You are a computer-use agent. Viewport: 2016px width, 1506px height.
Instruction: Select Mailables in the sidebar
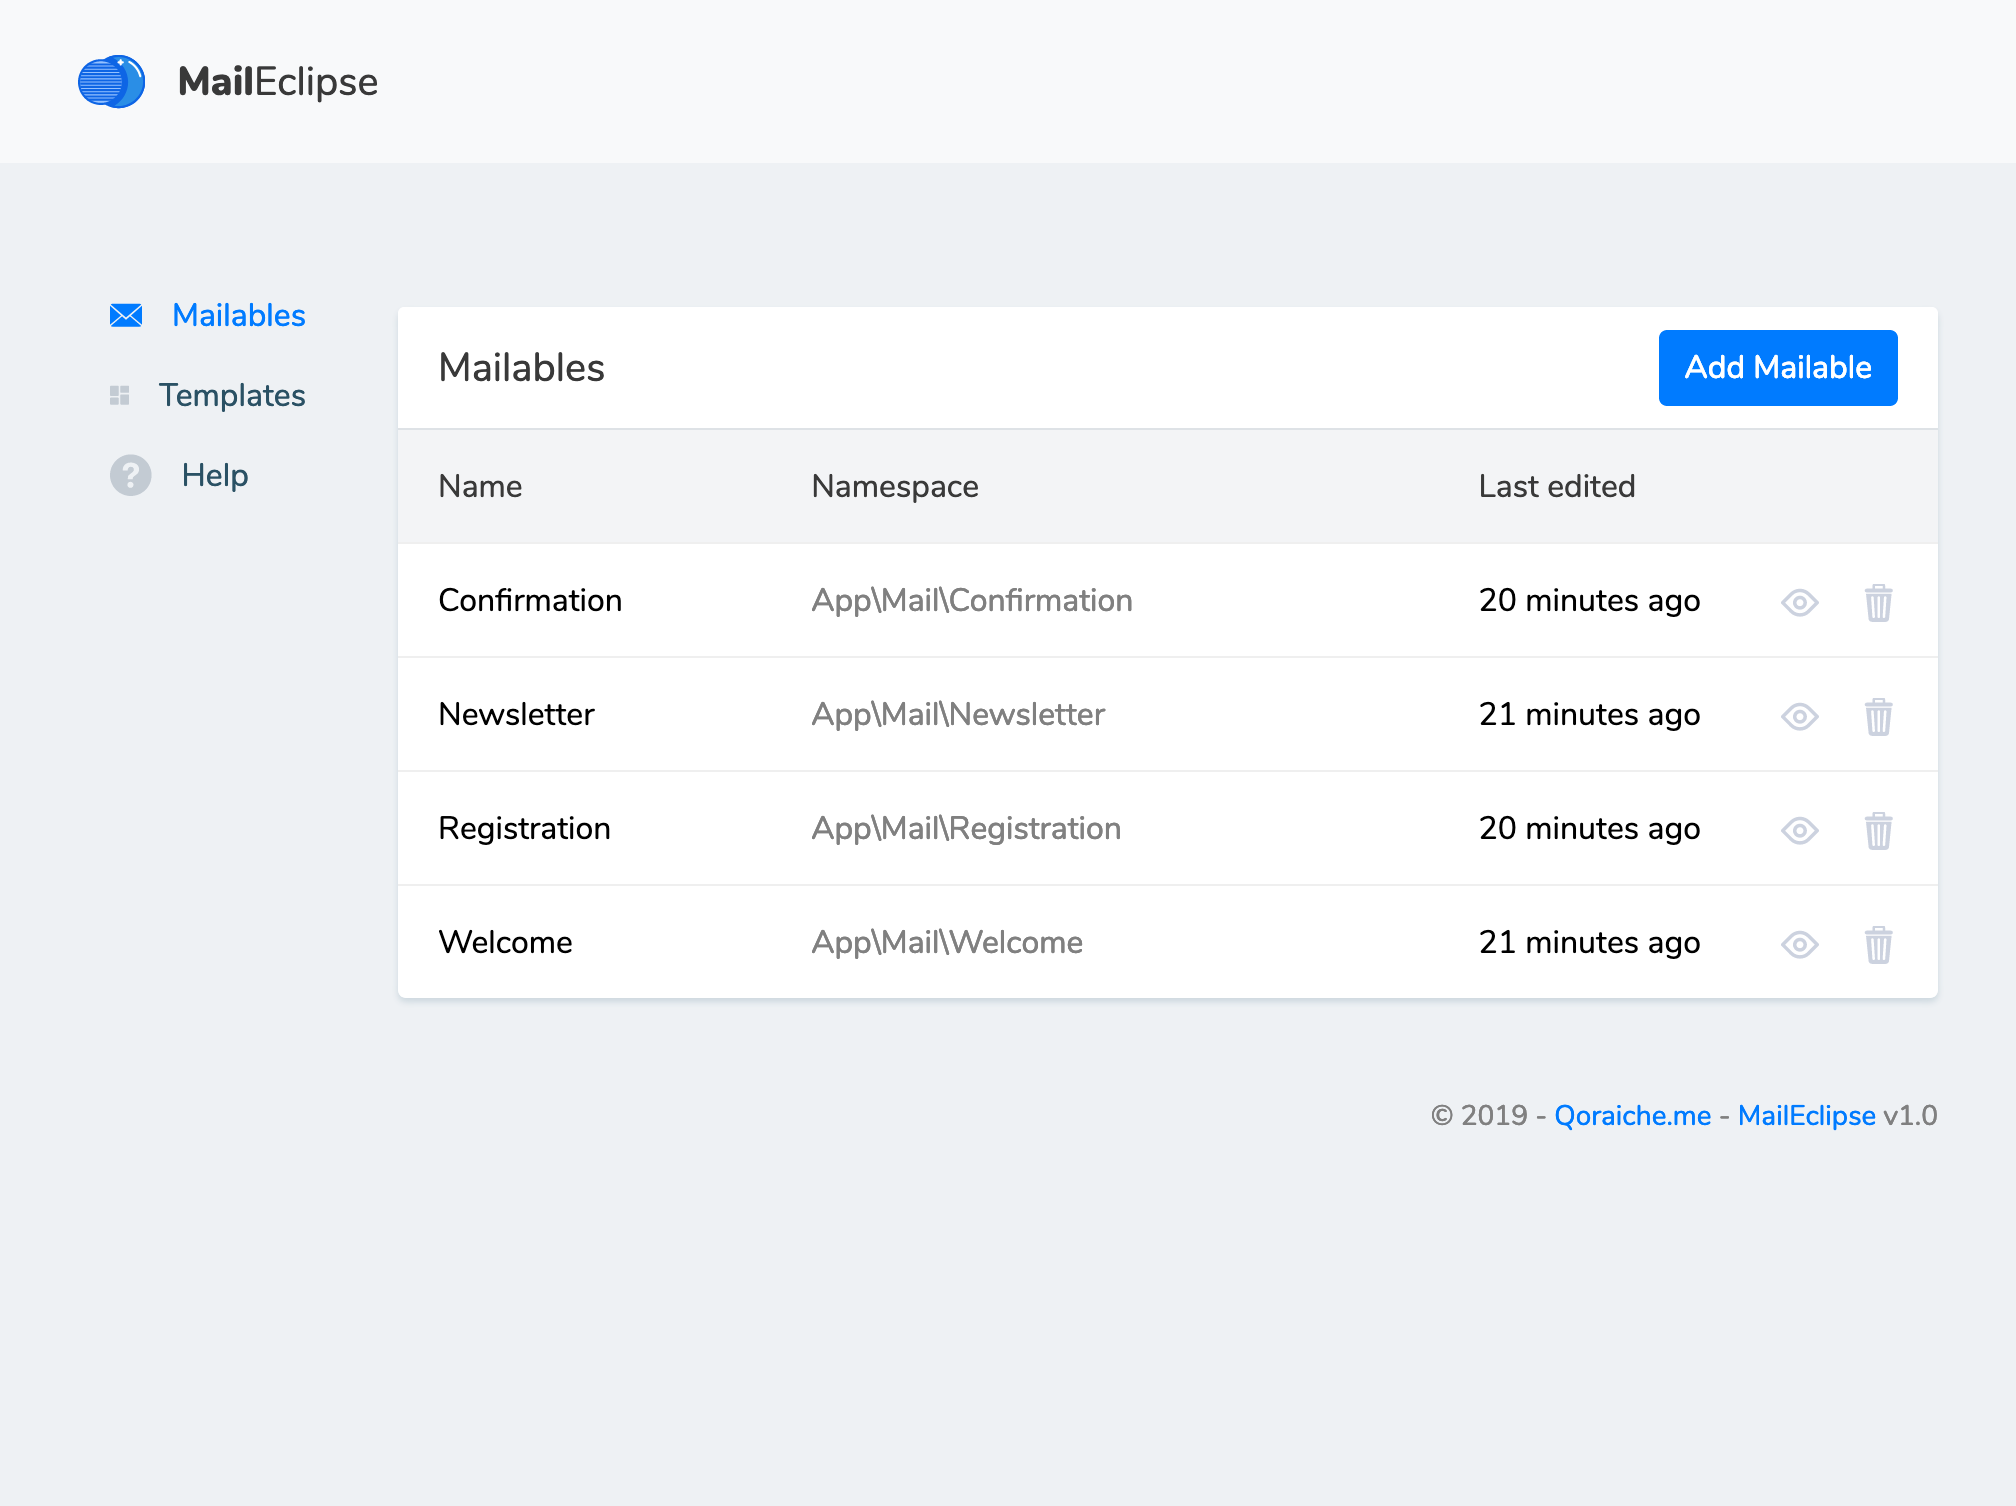(x=238, y=316)
